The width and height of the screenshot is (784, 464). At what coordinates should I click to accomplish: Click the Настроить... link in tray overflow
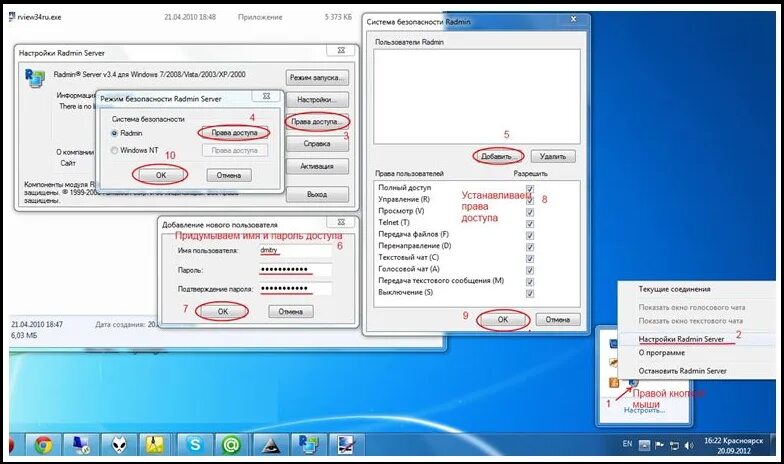(x=644, y=410)
